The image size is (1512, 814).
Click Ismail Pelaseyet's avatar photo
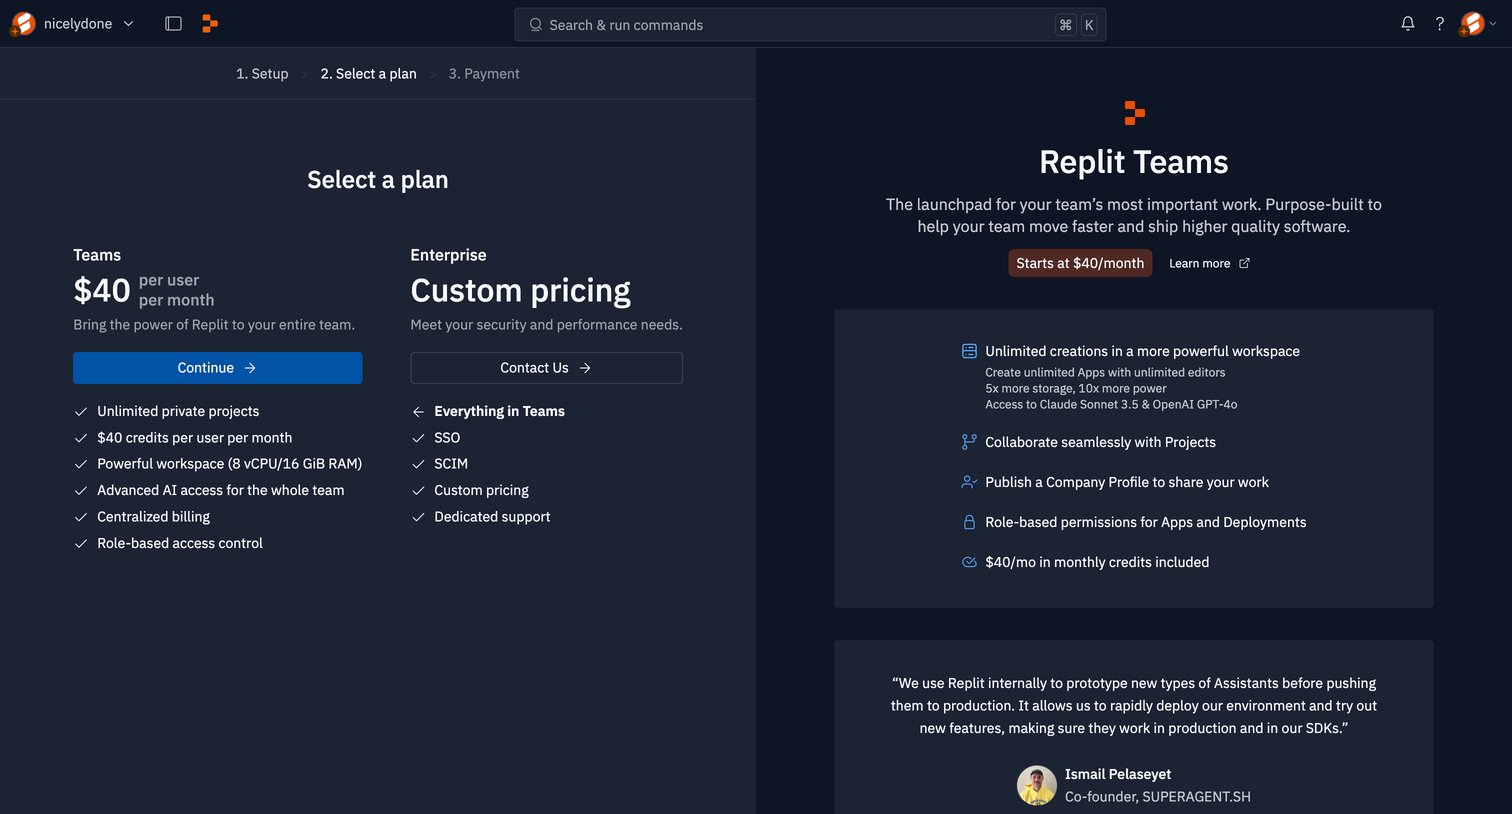1037,786
